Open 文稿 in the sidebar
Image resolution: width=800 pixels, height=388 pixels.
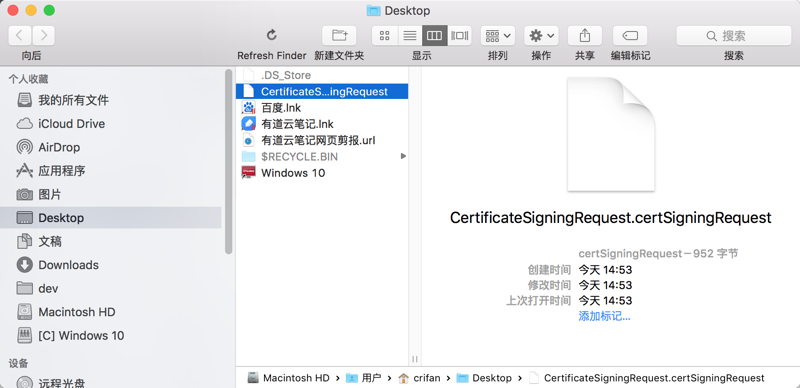[111, 241]
